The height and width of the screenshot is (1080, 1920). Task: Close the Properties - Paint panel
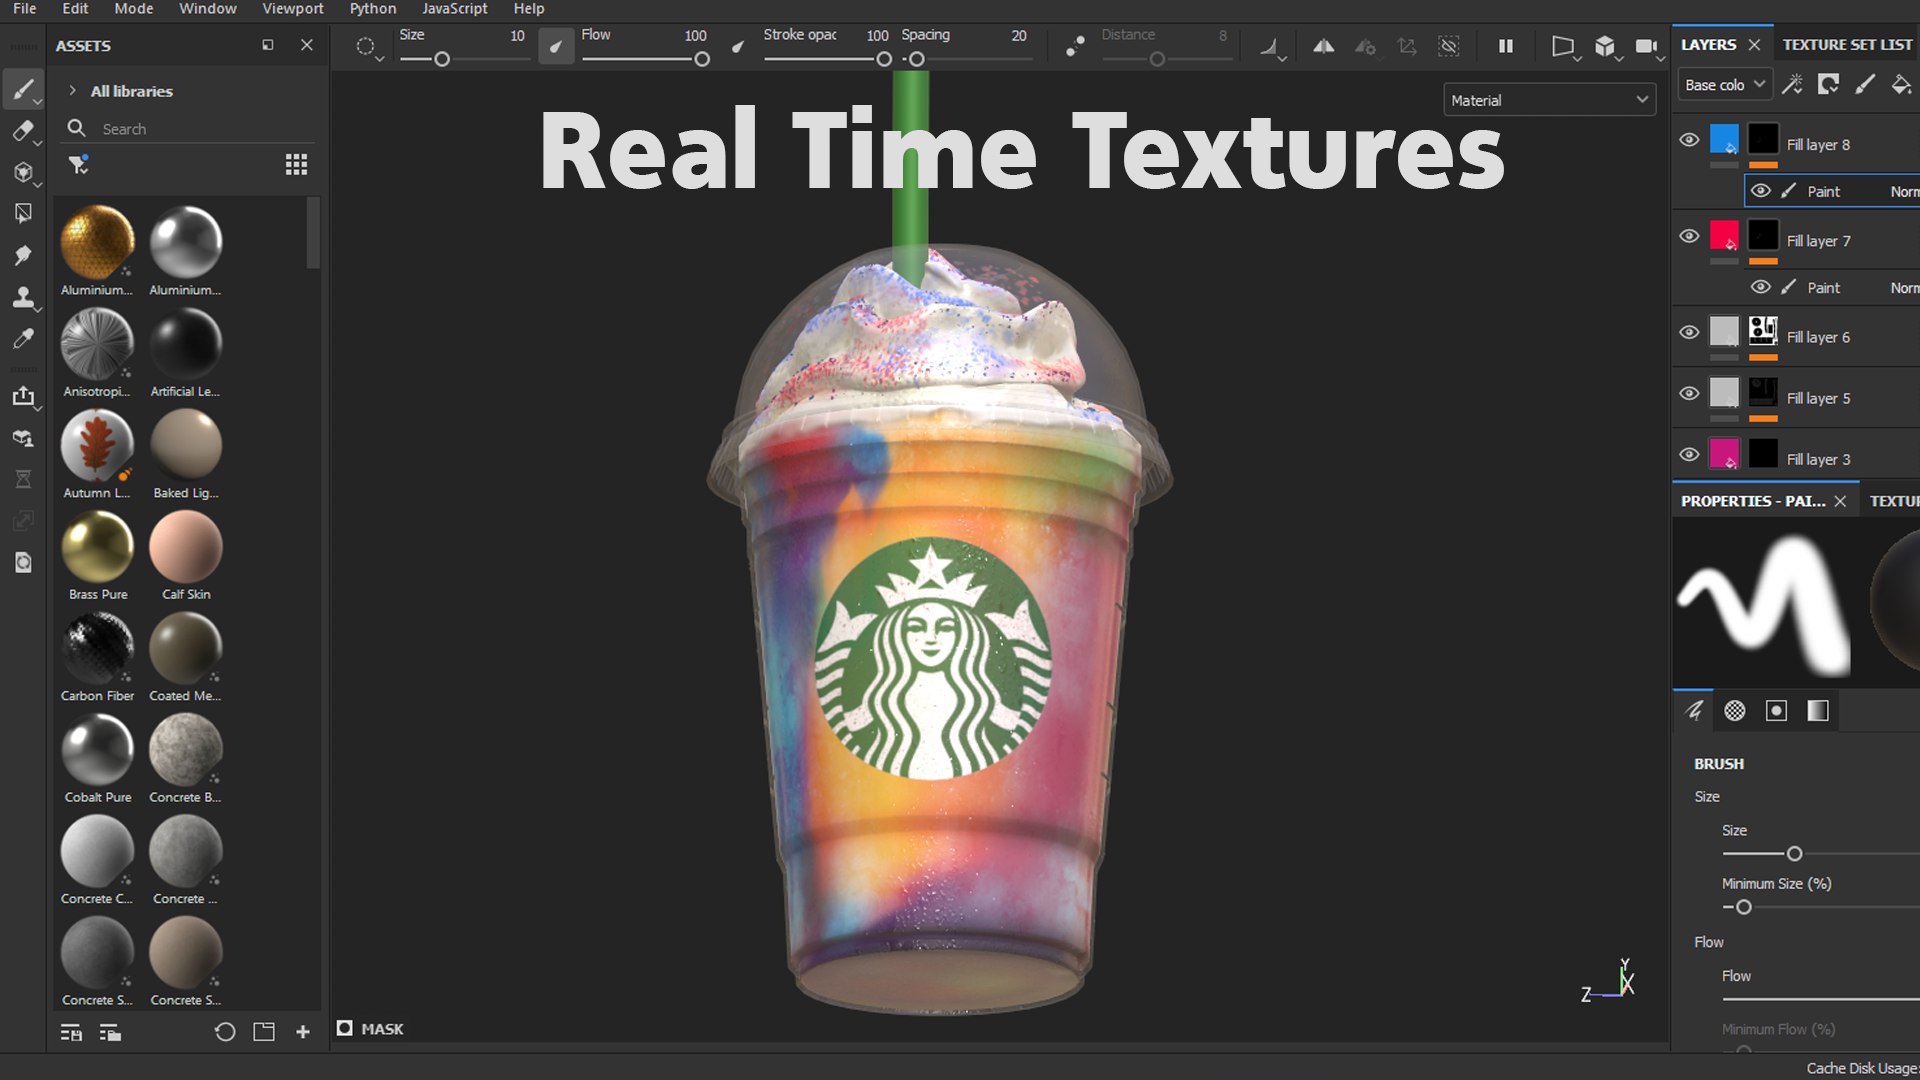(1840, 501)
